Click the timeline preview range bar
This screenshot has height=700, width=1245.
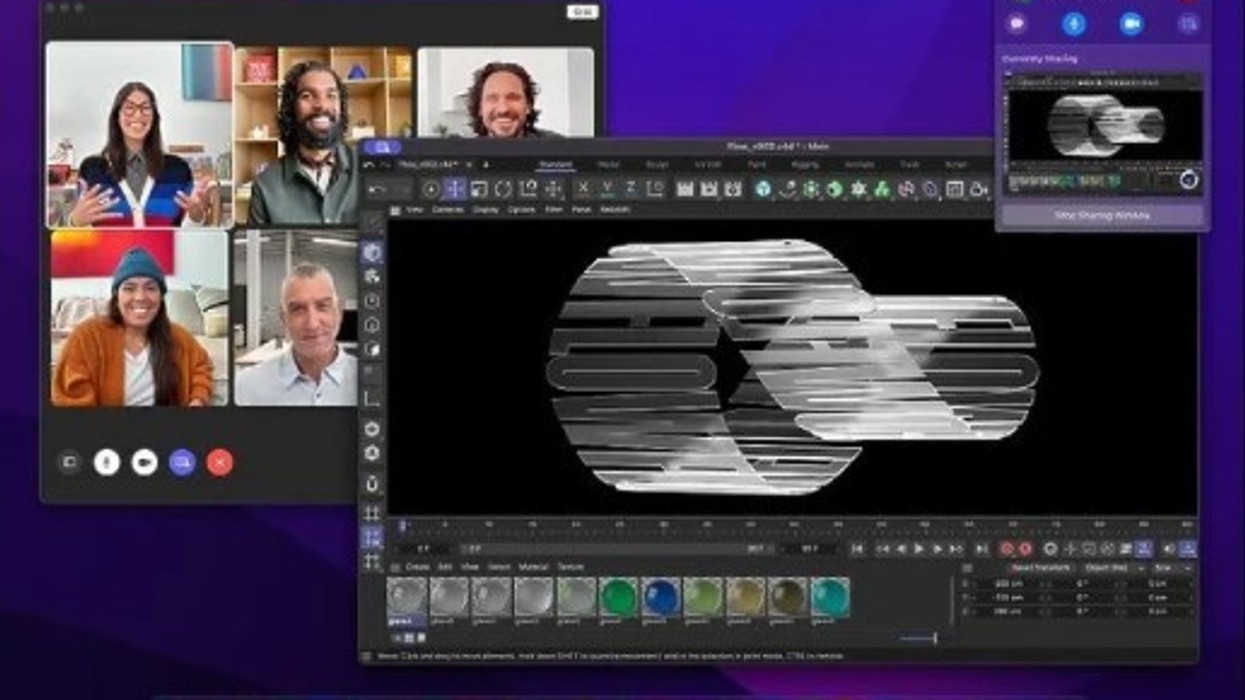coord(617,549)
